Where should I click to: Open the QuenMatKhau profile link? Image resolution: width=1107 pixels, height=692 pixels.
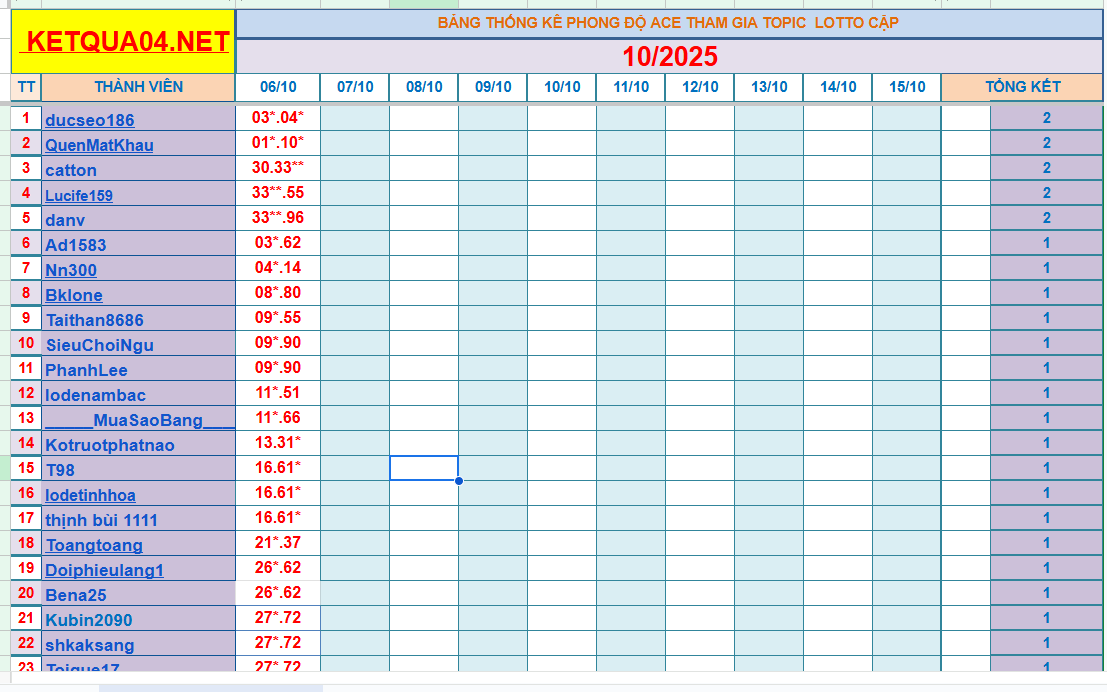tap(99, 143)
